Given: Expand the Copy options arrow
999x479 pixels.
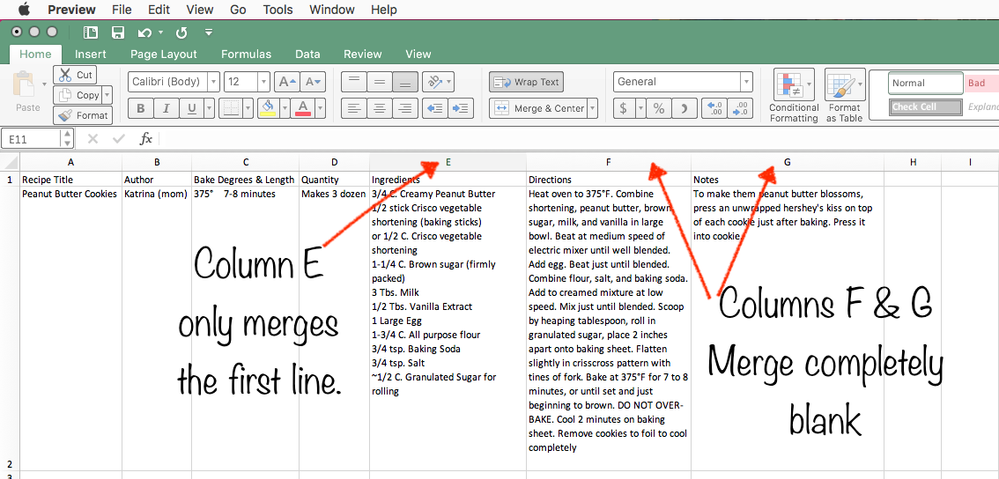Looking at the screenshot, I should (x=107, y=95).
